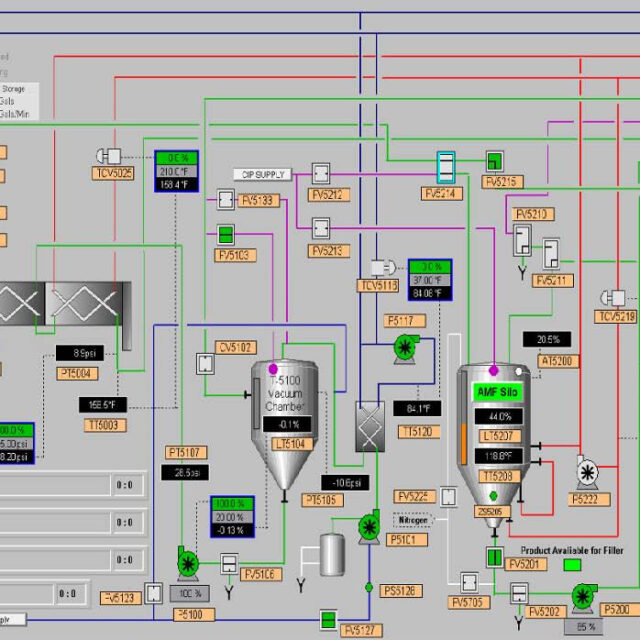This screenshot has width=640, height=640.
Task: Toggle the green FV5103 valve
Action: tap(227, 235)
